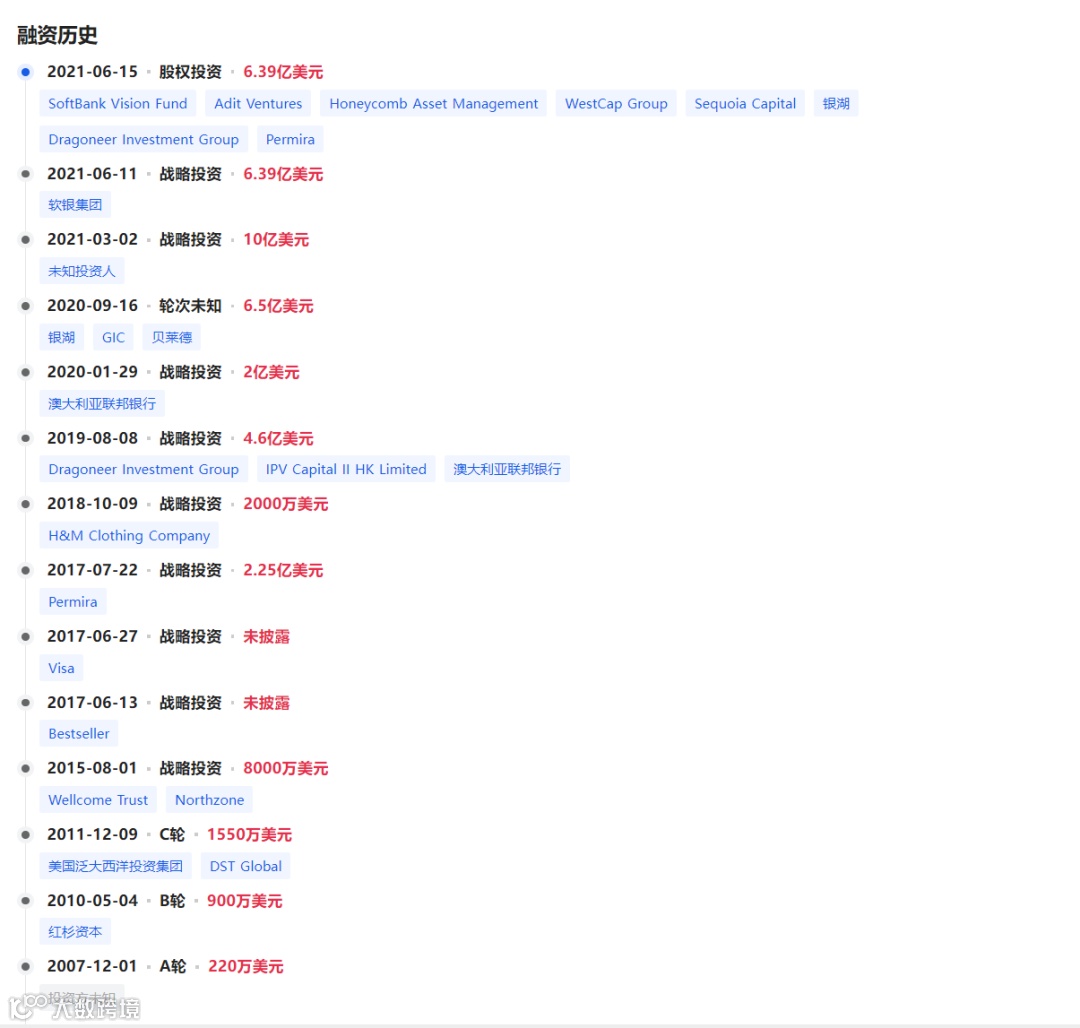The width and height of the screenshot is (1080, 1028).
Task: Select Bestseller investor tag
Action: point(79,733)
